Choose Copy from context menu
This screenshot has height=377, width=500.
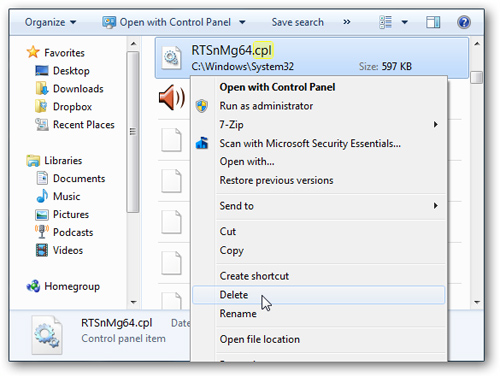(319, 250)
